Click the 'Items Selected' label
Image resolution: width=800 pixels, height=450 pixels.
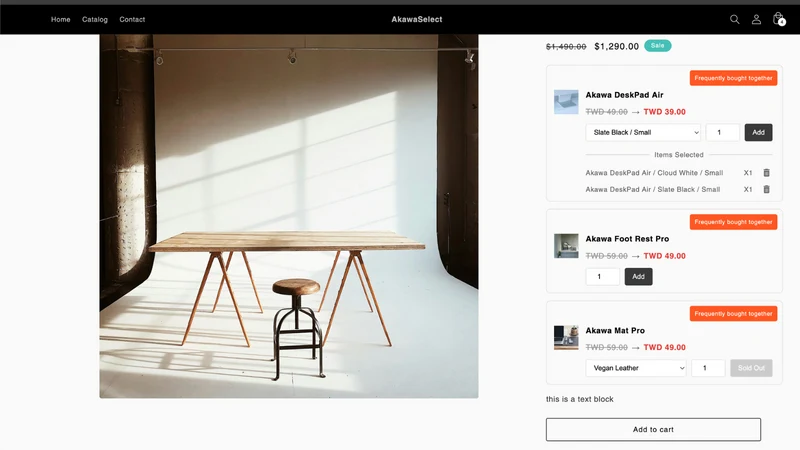(x=679, y=155)
